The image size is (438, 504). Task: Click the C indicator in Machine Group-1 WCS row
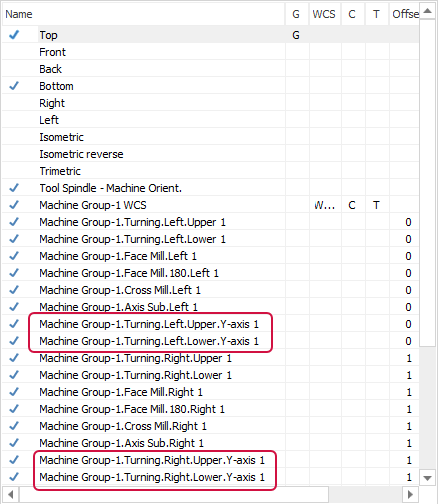click(x=352, y=205)
